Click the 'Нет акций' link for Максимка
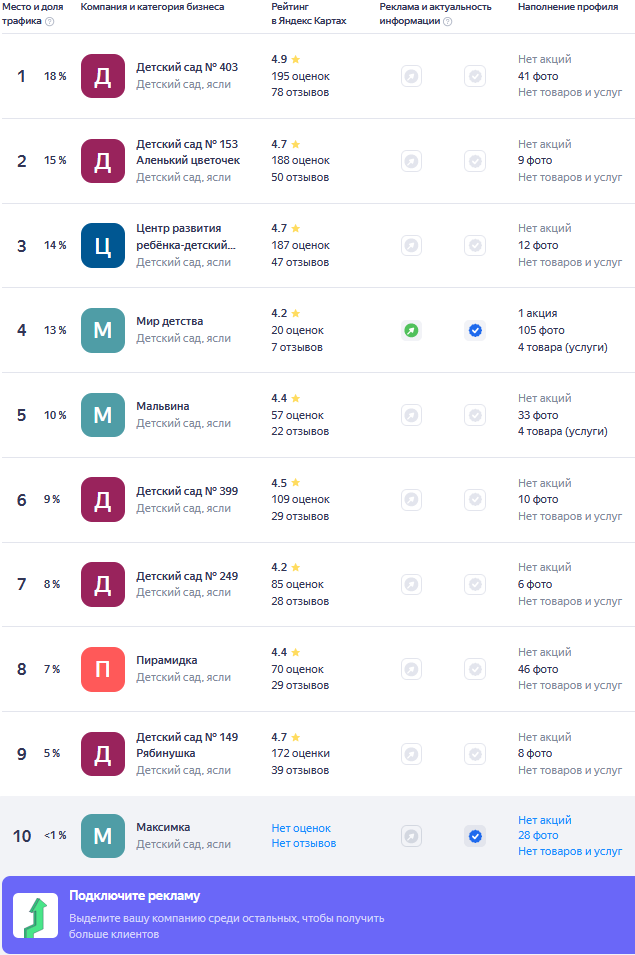This screenshot has height=955, width=635. [544, 820]
